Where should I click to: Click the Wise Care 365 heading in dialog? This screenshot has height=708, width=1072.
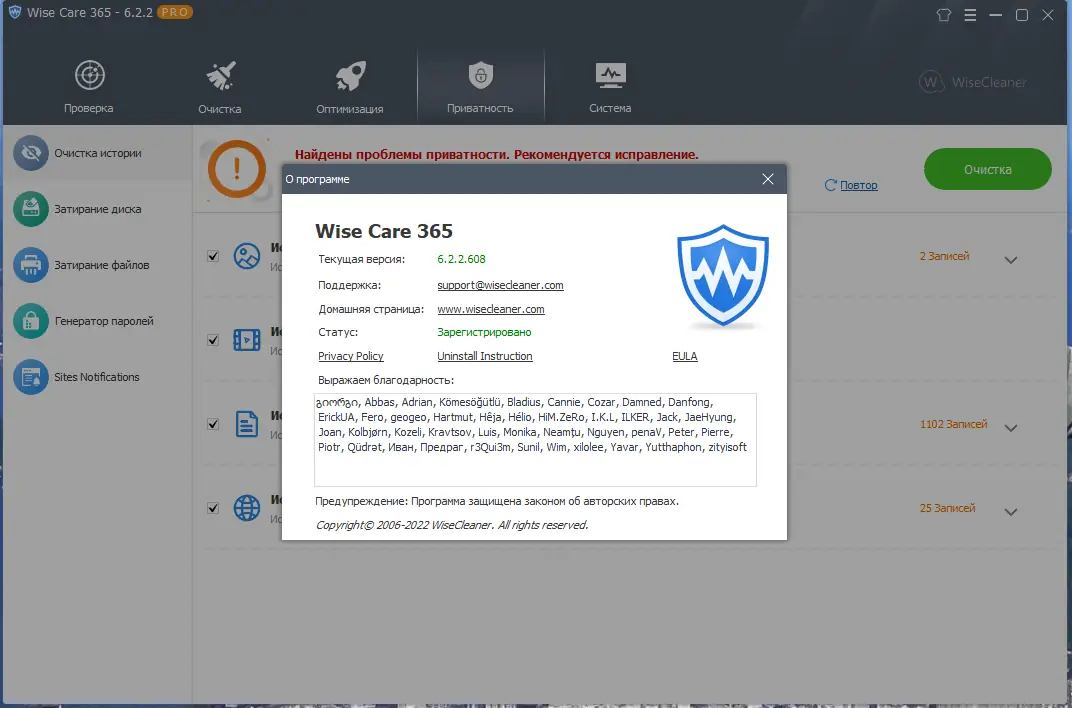click(x=384, y=231)
